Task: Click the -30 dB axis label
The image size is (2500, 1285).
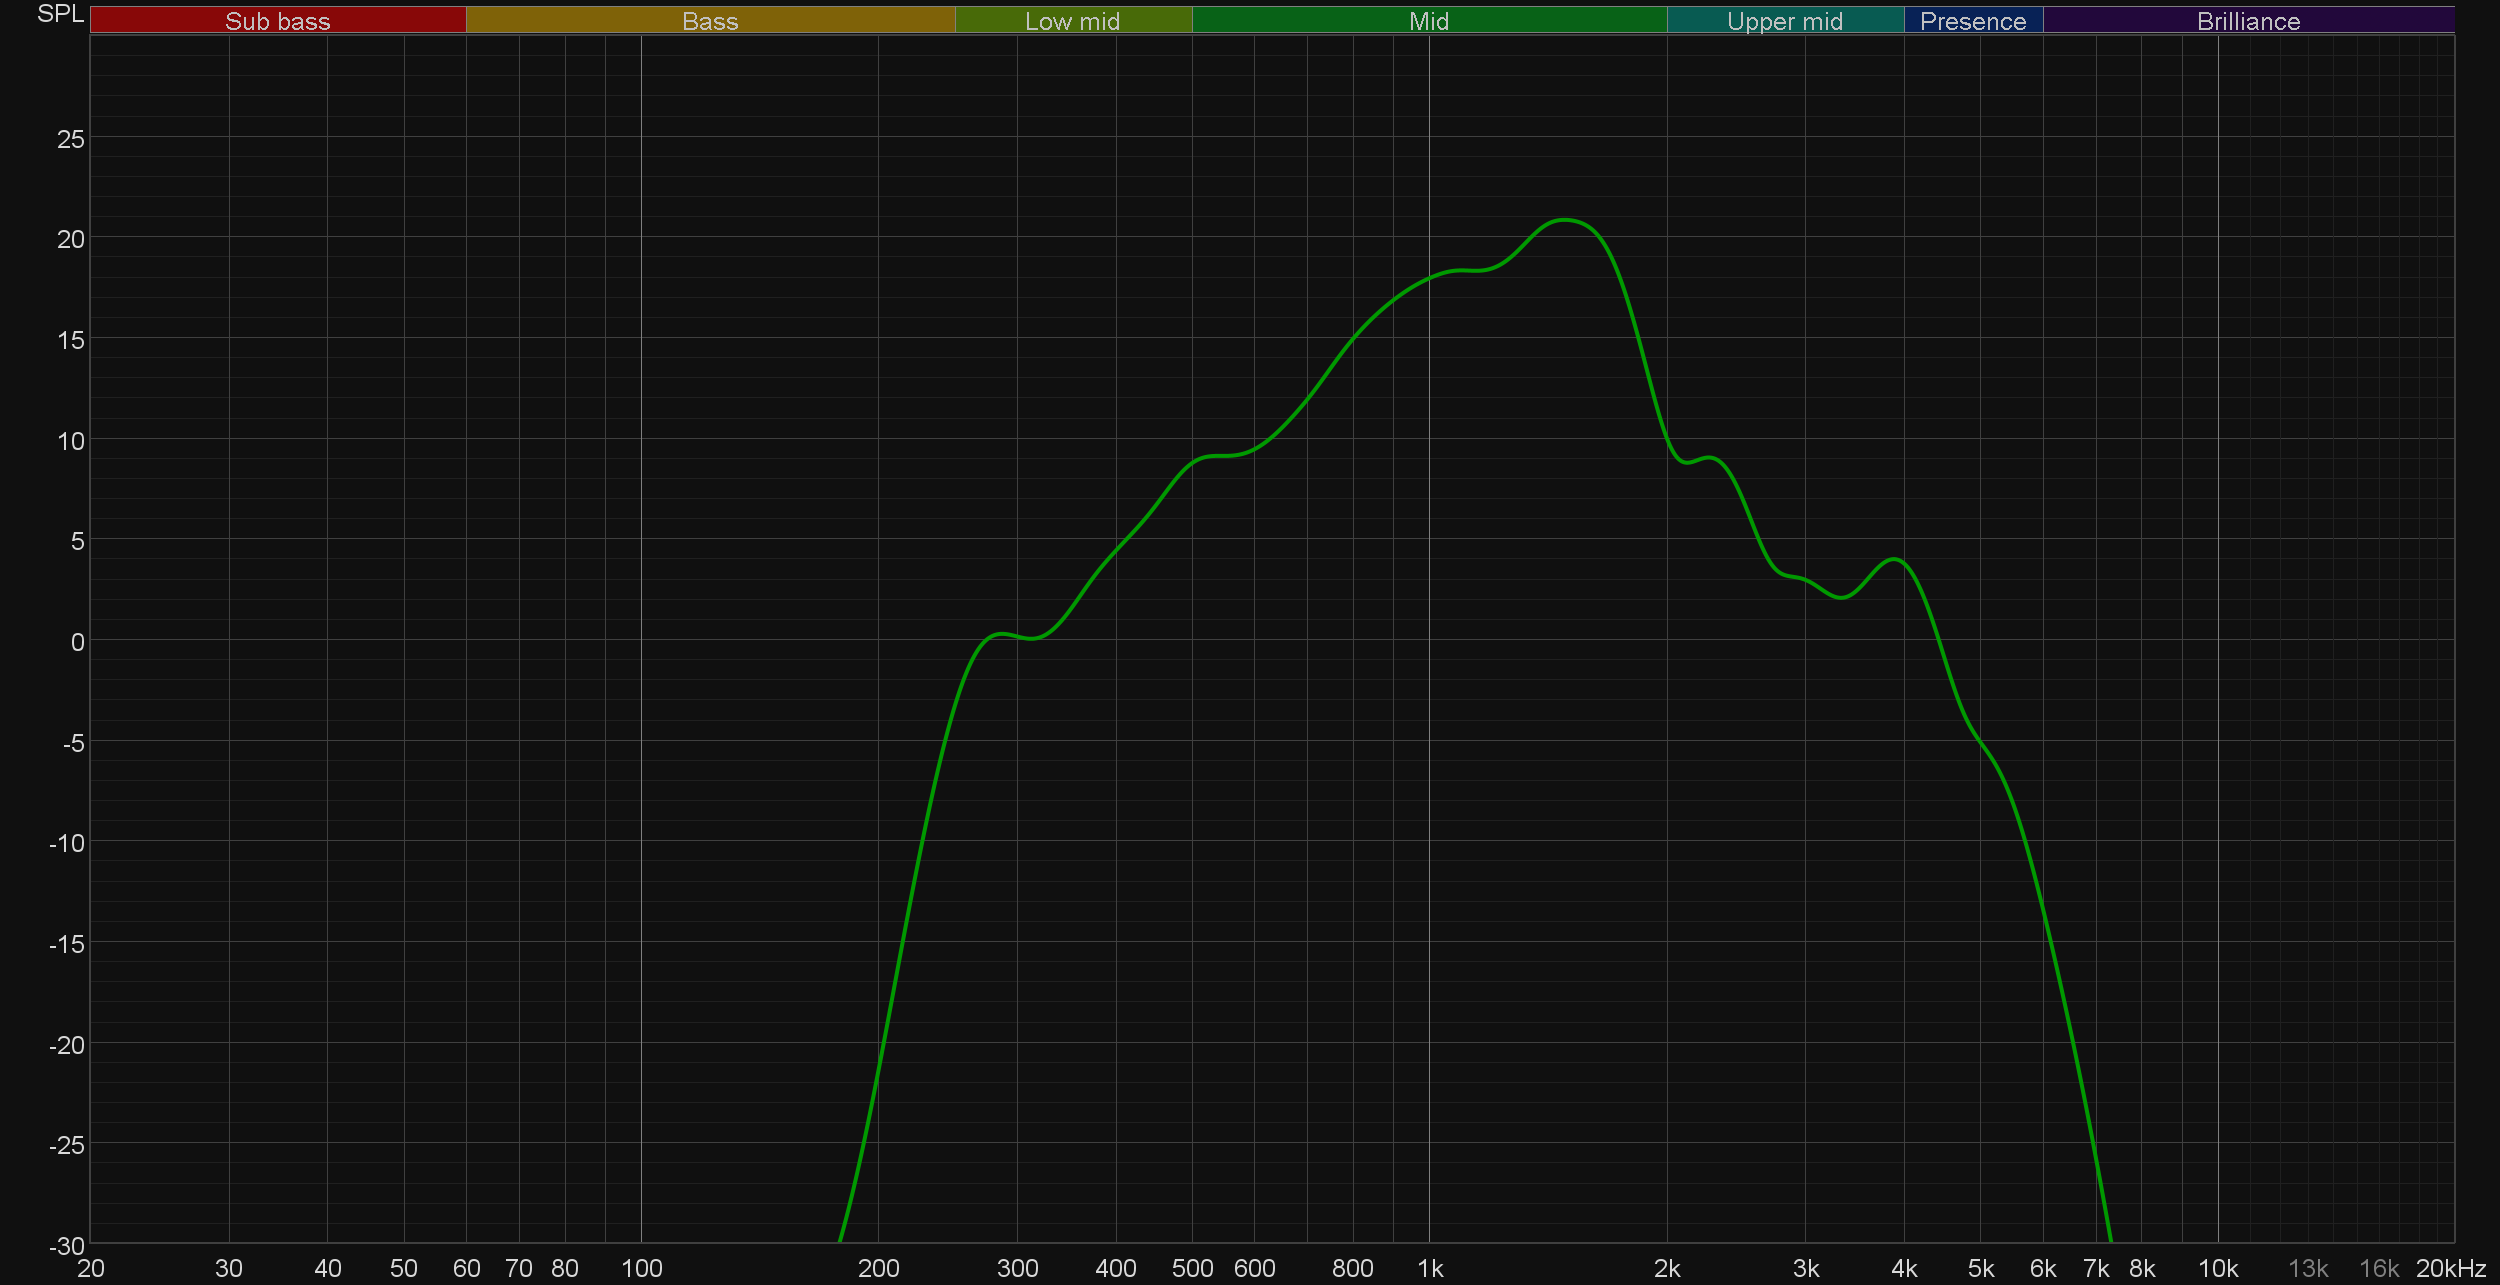Action: tap(67, 1245)
